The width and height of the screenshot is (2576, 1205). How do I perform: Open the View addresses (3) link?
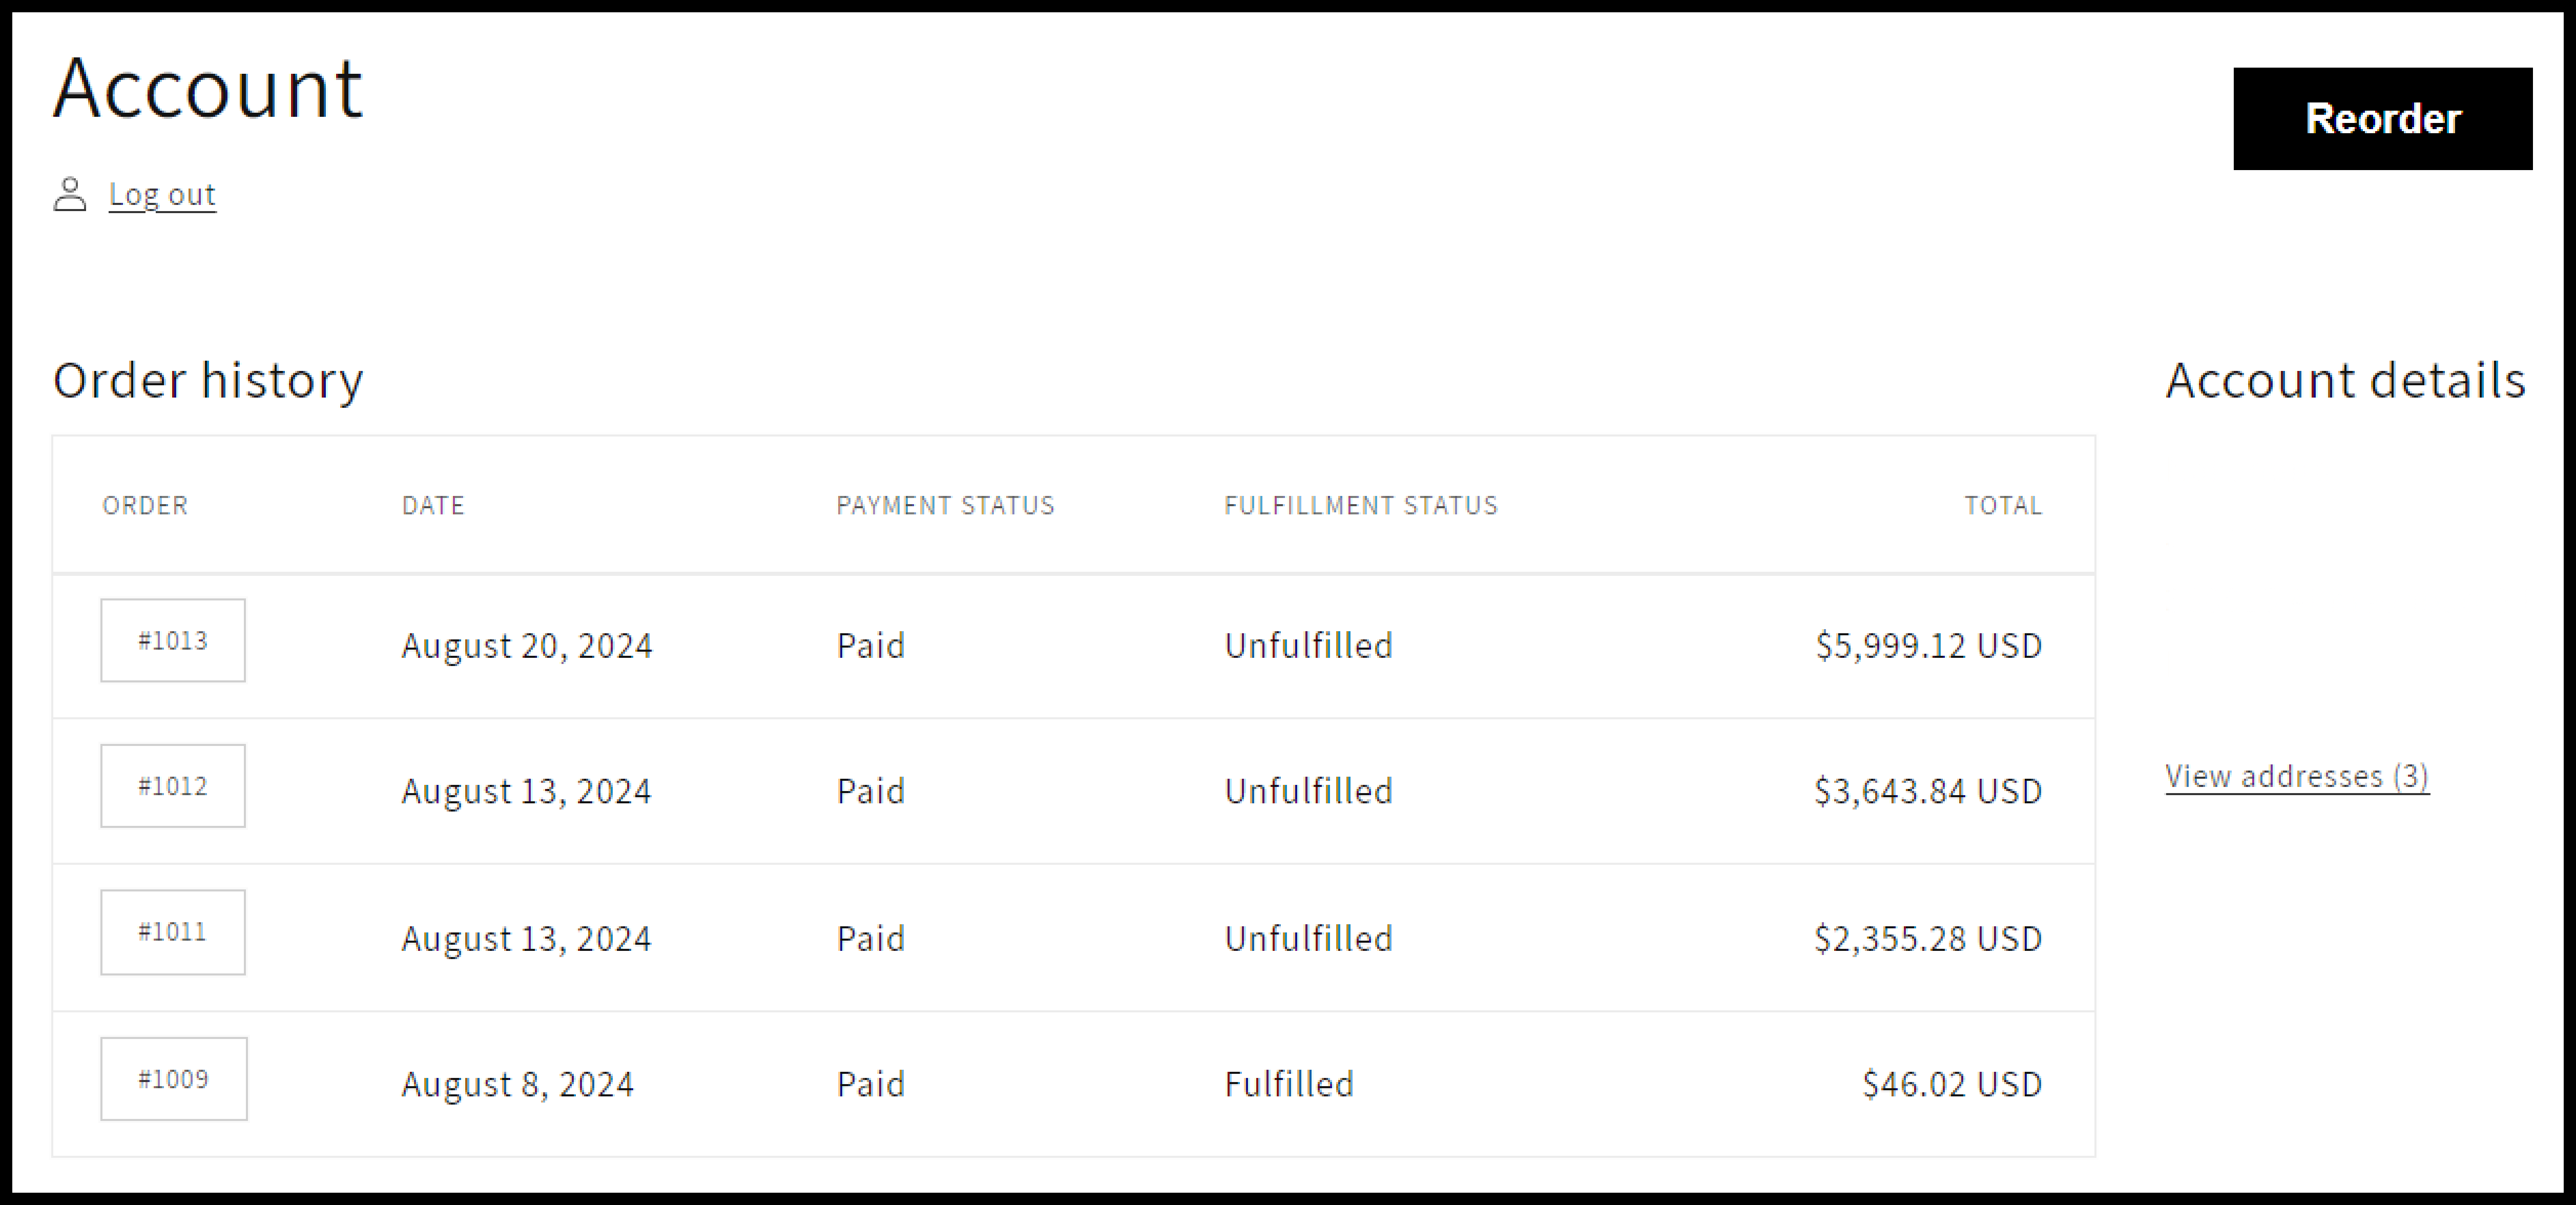pos(2296,776)
